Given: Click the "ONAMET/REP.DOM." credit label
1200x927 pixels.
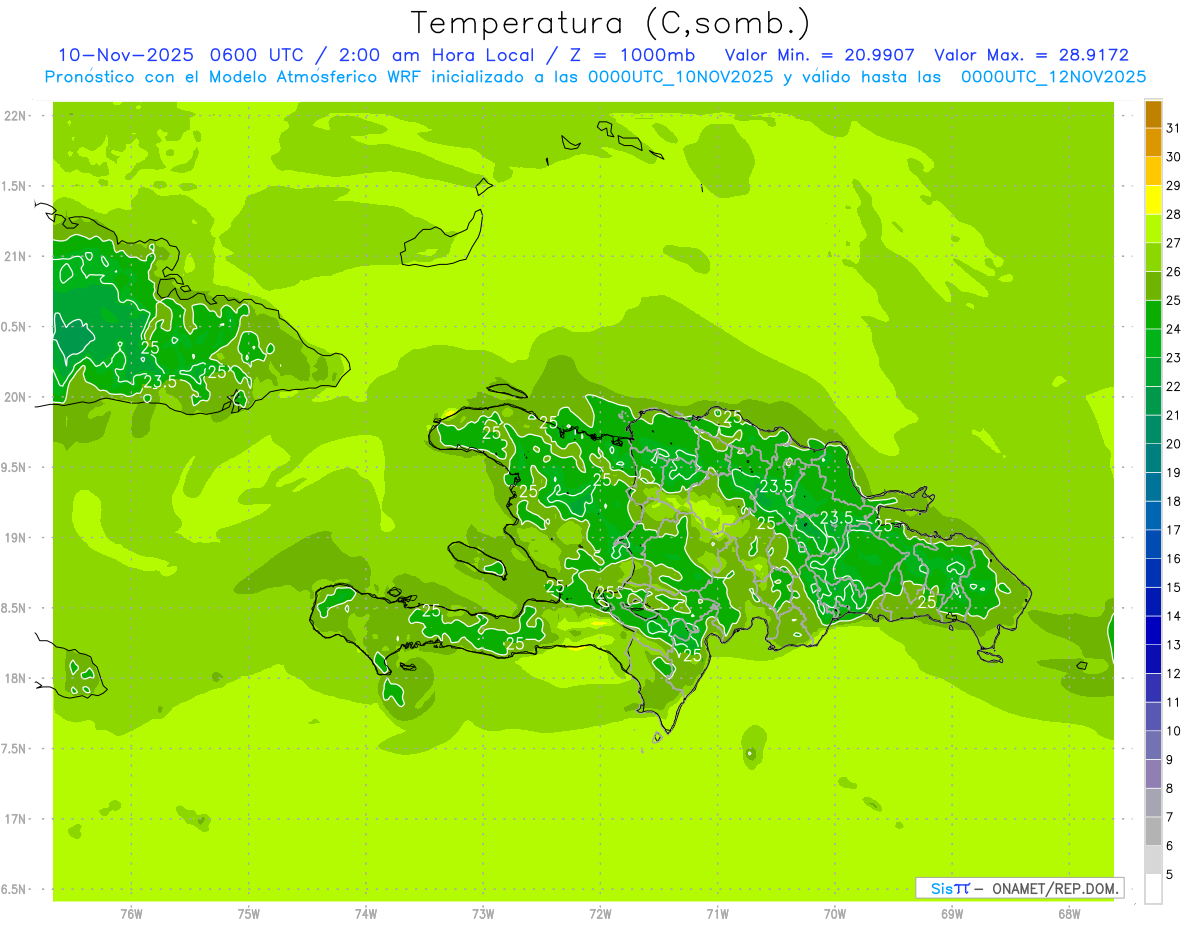Looking at the screenshot, I should [x=1056, y=888].
